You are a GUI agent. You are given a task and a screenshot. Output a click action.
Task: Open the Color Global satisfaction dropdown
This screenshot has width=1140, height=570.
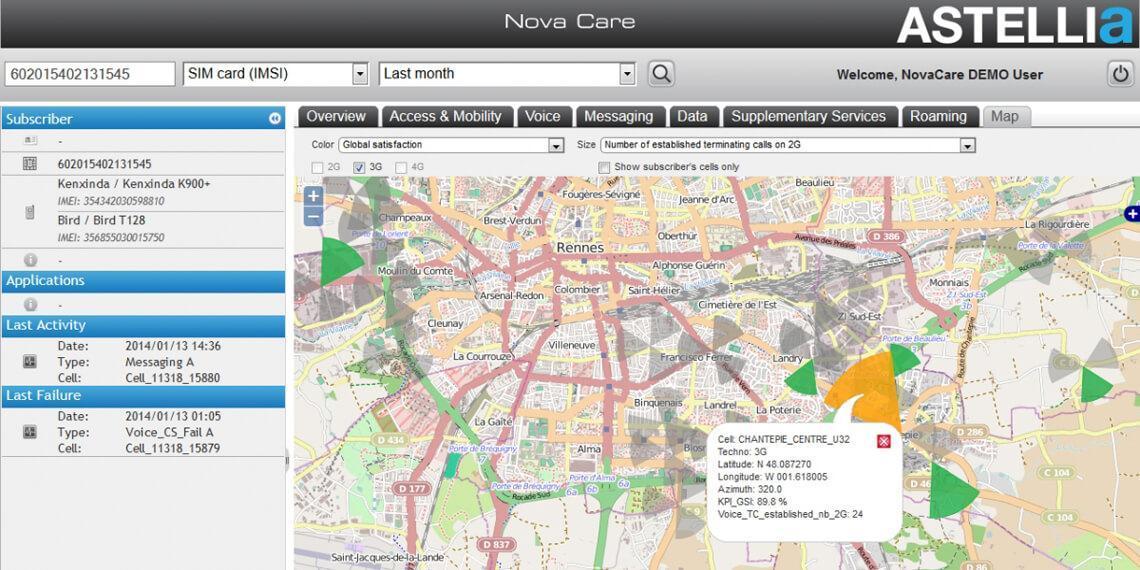click(556, 145)
